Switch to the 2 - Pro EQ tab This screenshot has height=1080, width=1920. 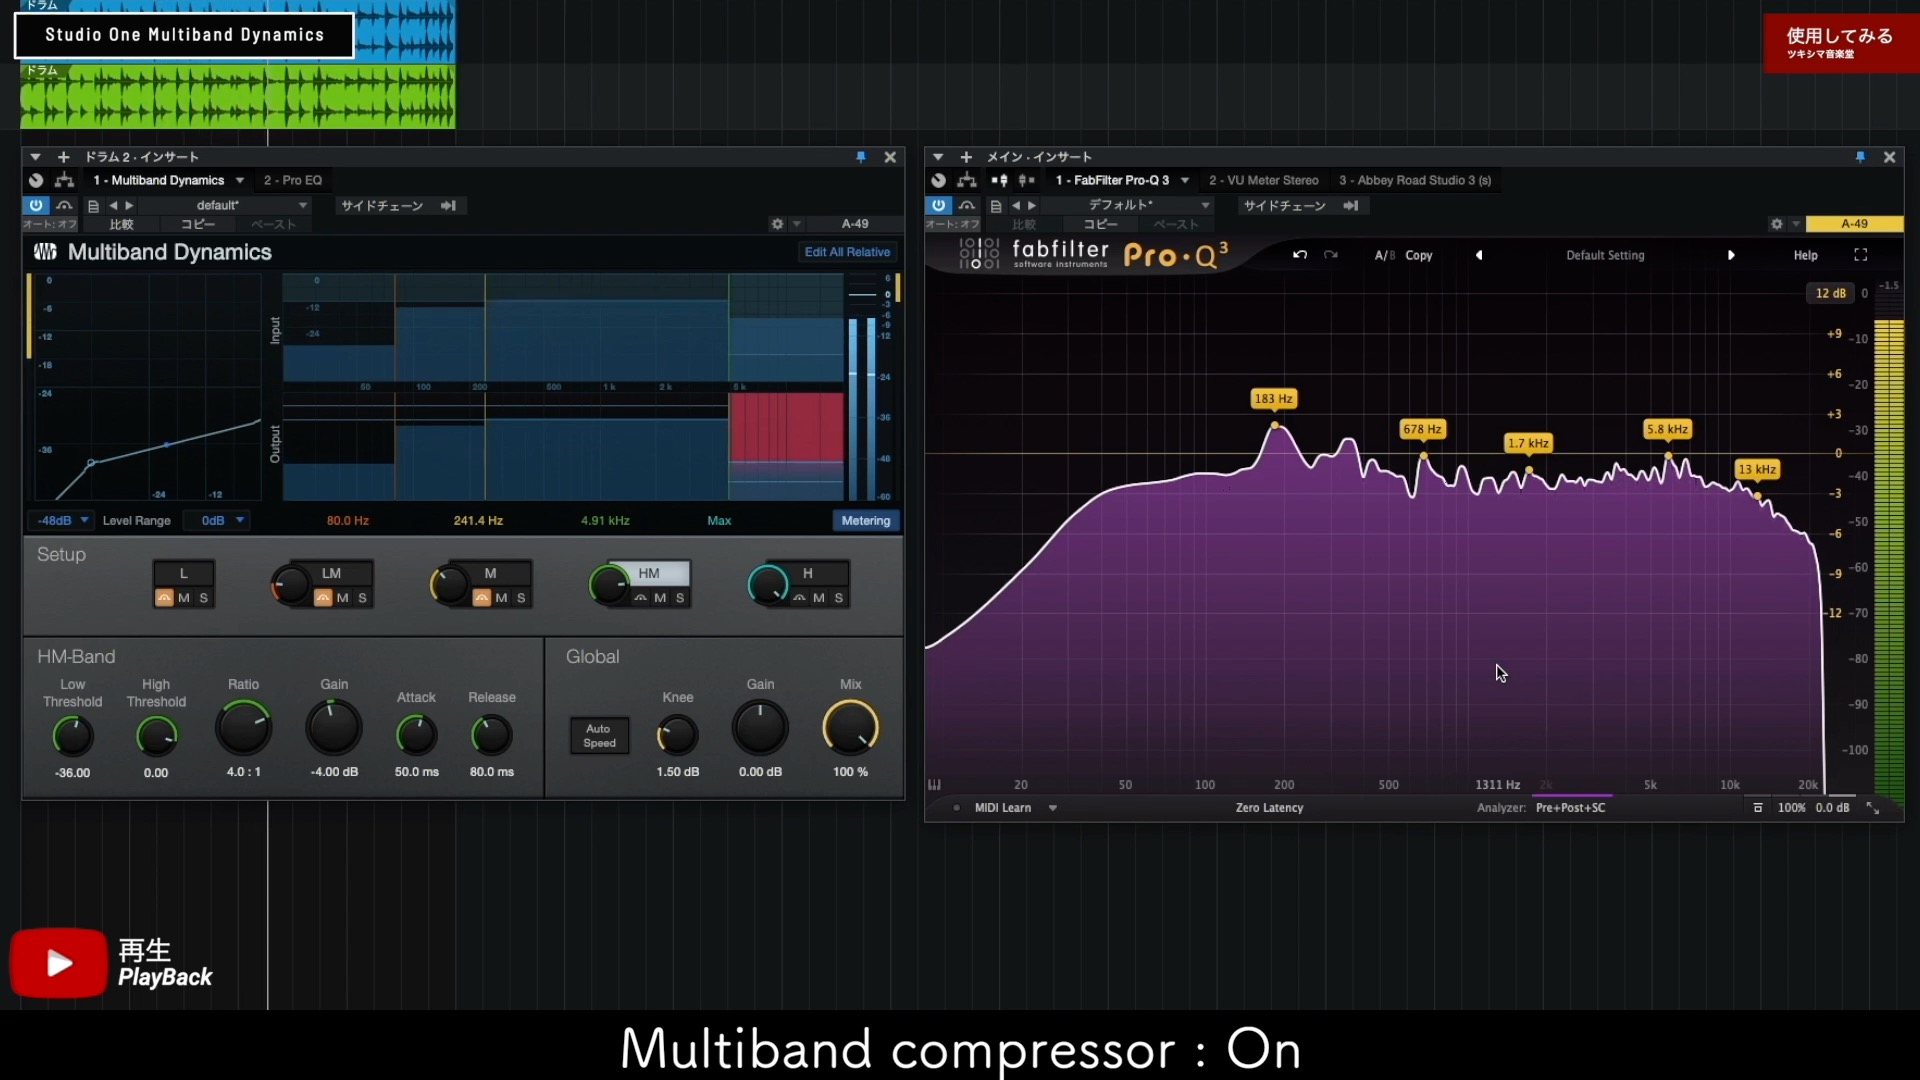click(292, 180)
